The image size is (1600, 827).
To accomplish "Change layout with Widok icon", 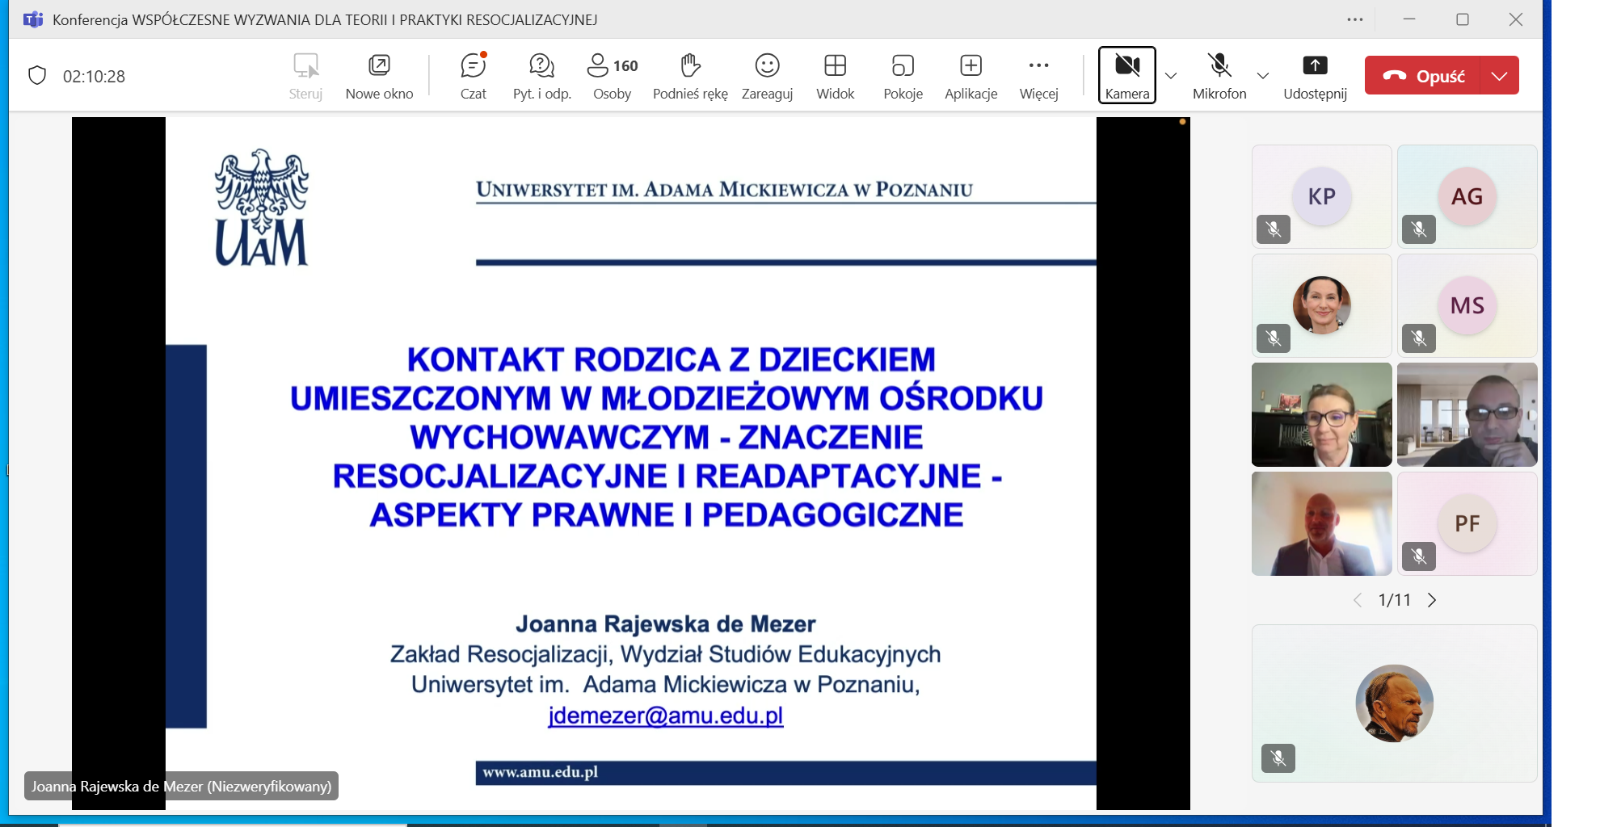I will tap(835, 76).
